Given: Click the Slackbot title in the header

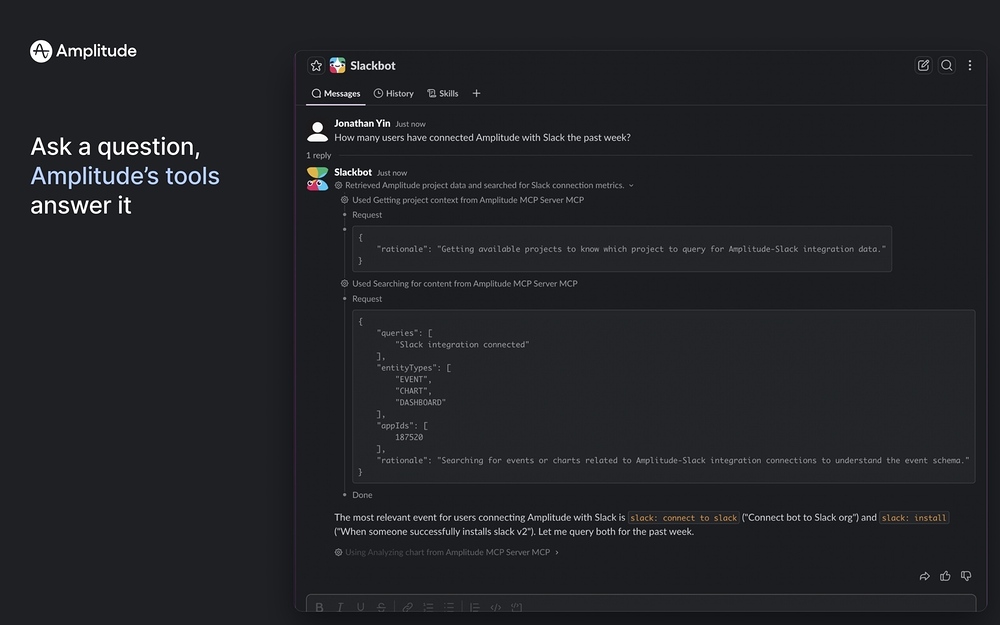Looking at the screenshot, I should click(x=372, y=66).
